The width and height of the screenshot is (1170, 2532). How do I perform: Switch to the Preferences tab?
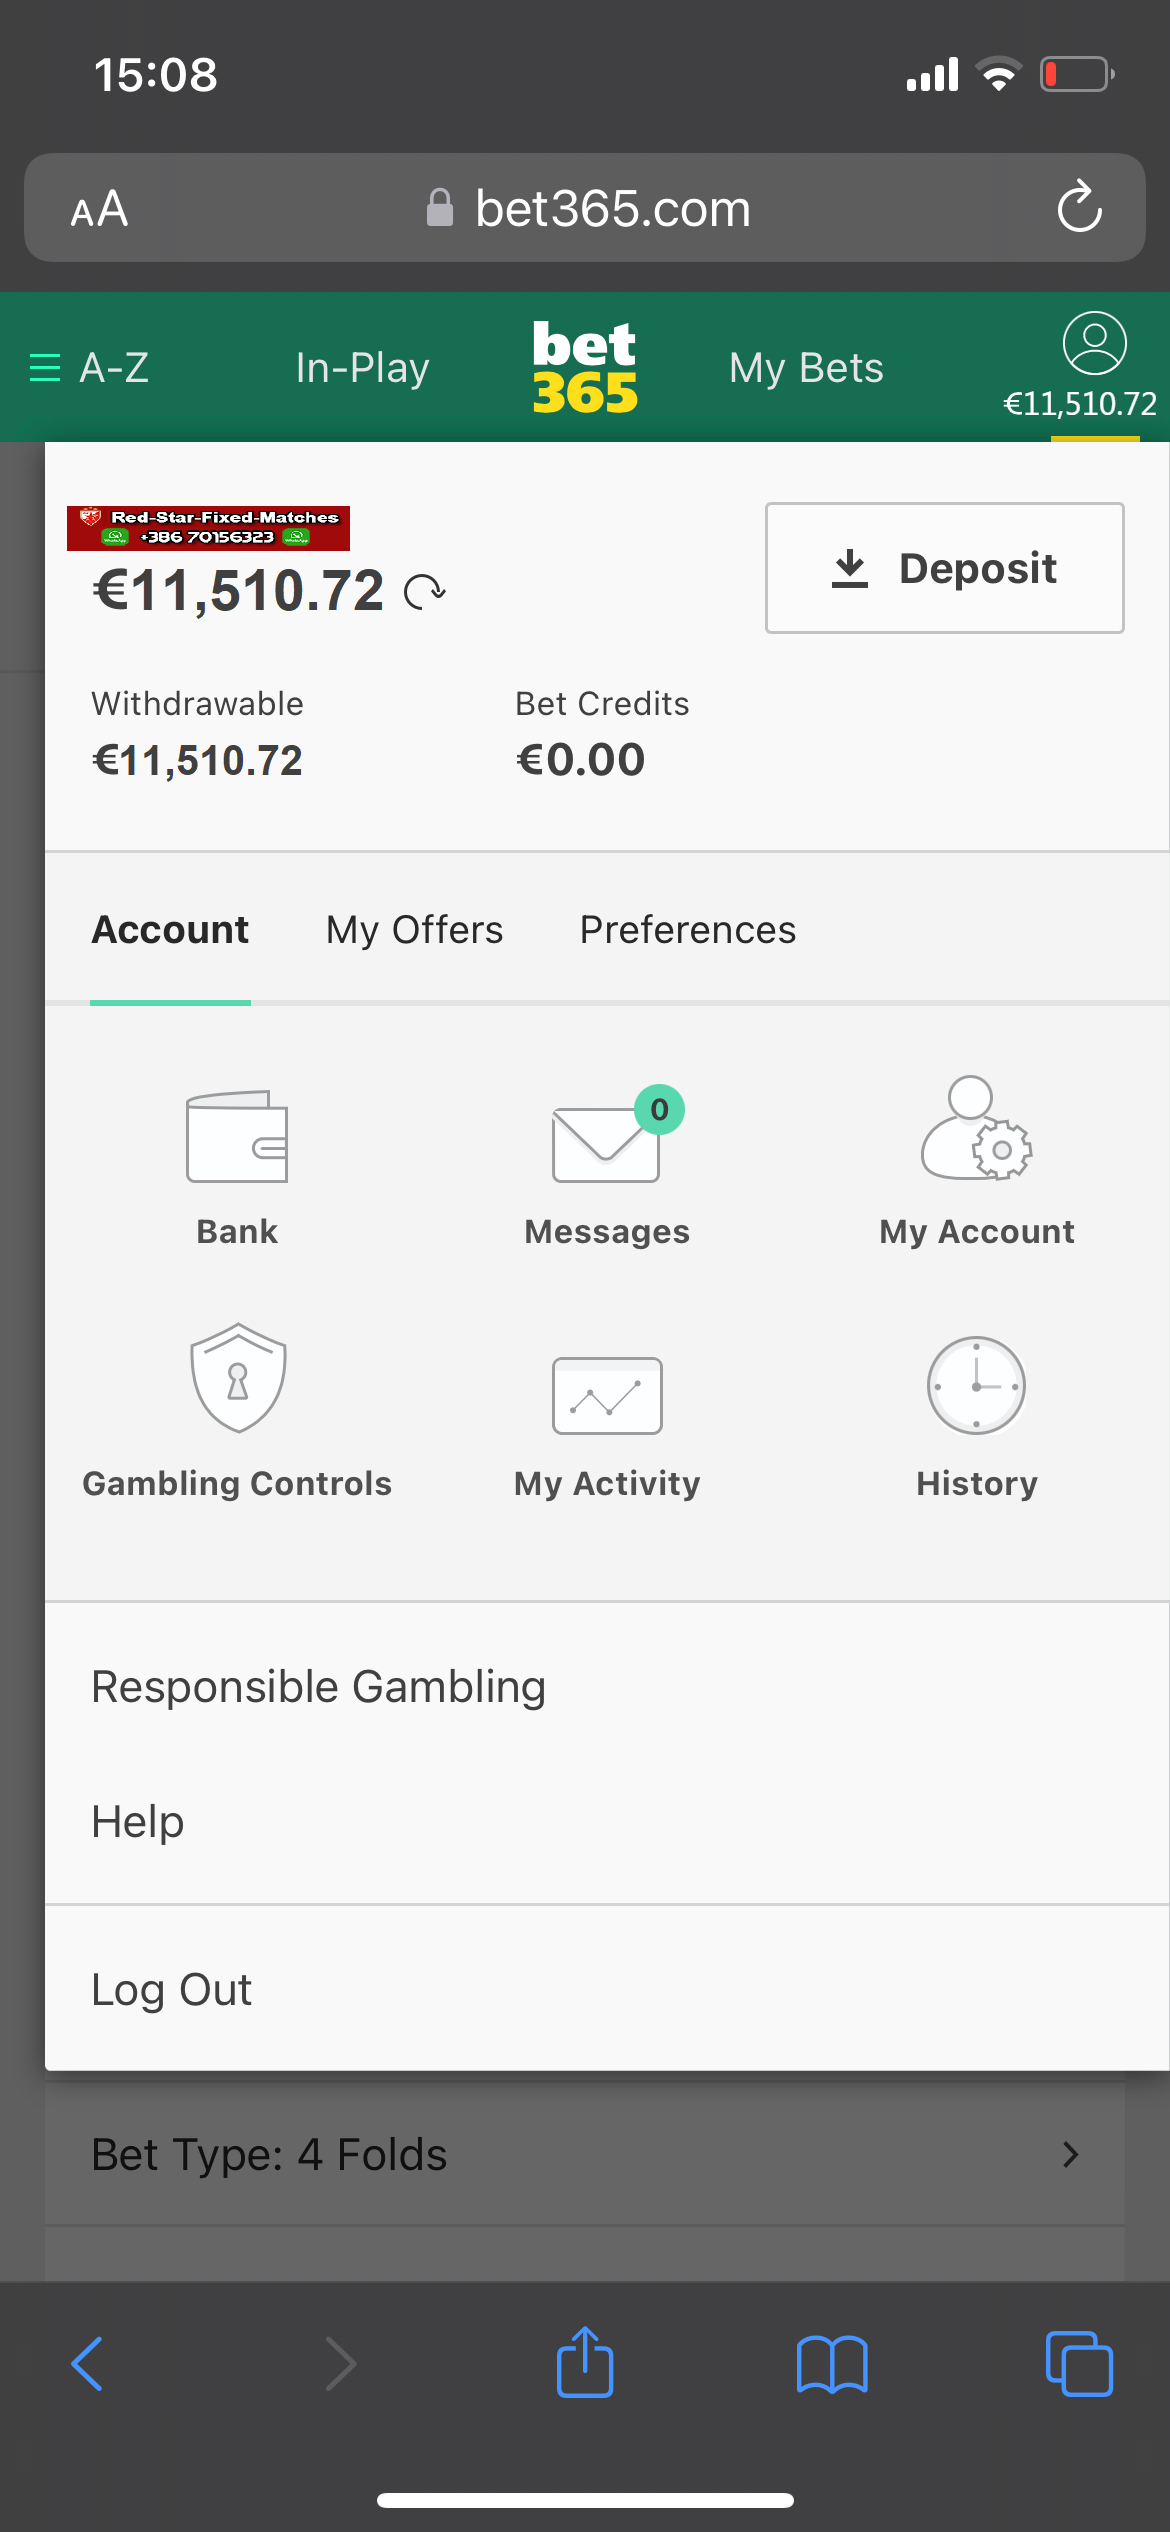point(688,930)
